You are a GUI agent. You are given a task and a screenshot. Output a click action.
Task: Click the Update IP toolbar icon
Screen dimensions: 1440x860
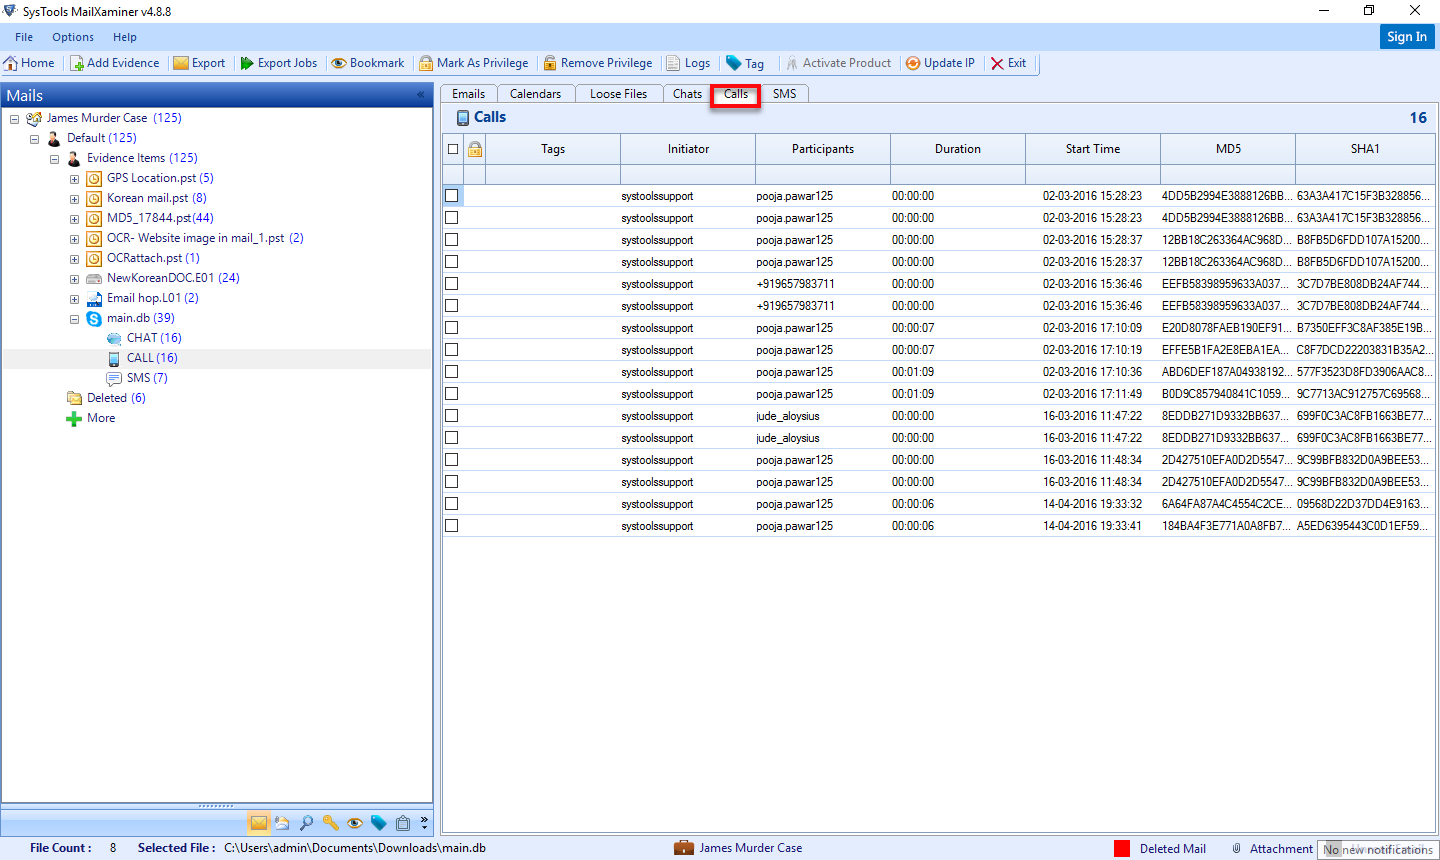[939, 62]
